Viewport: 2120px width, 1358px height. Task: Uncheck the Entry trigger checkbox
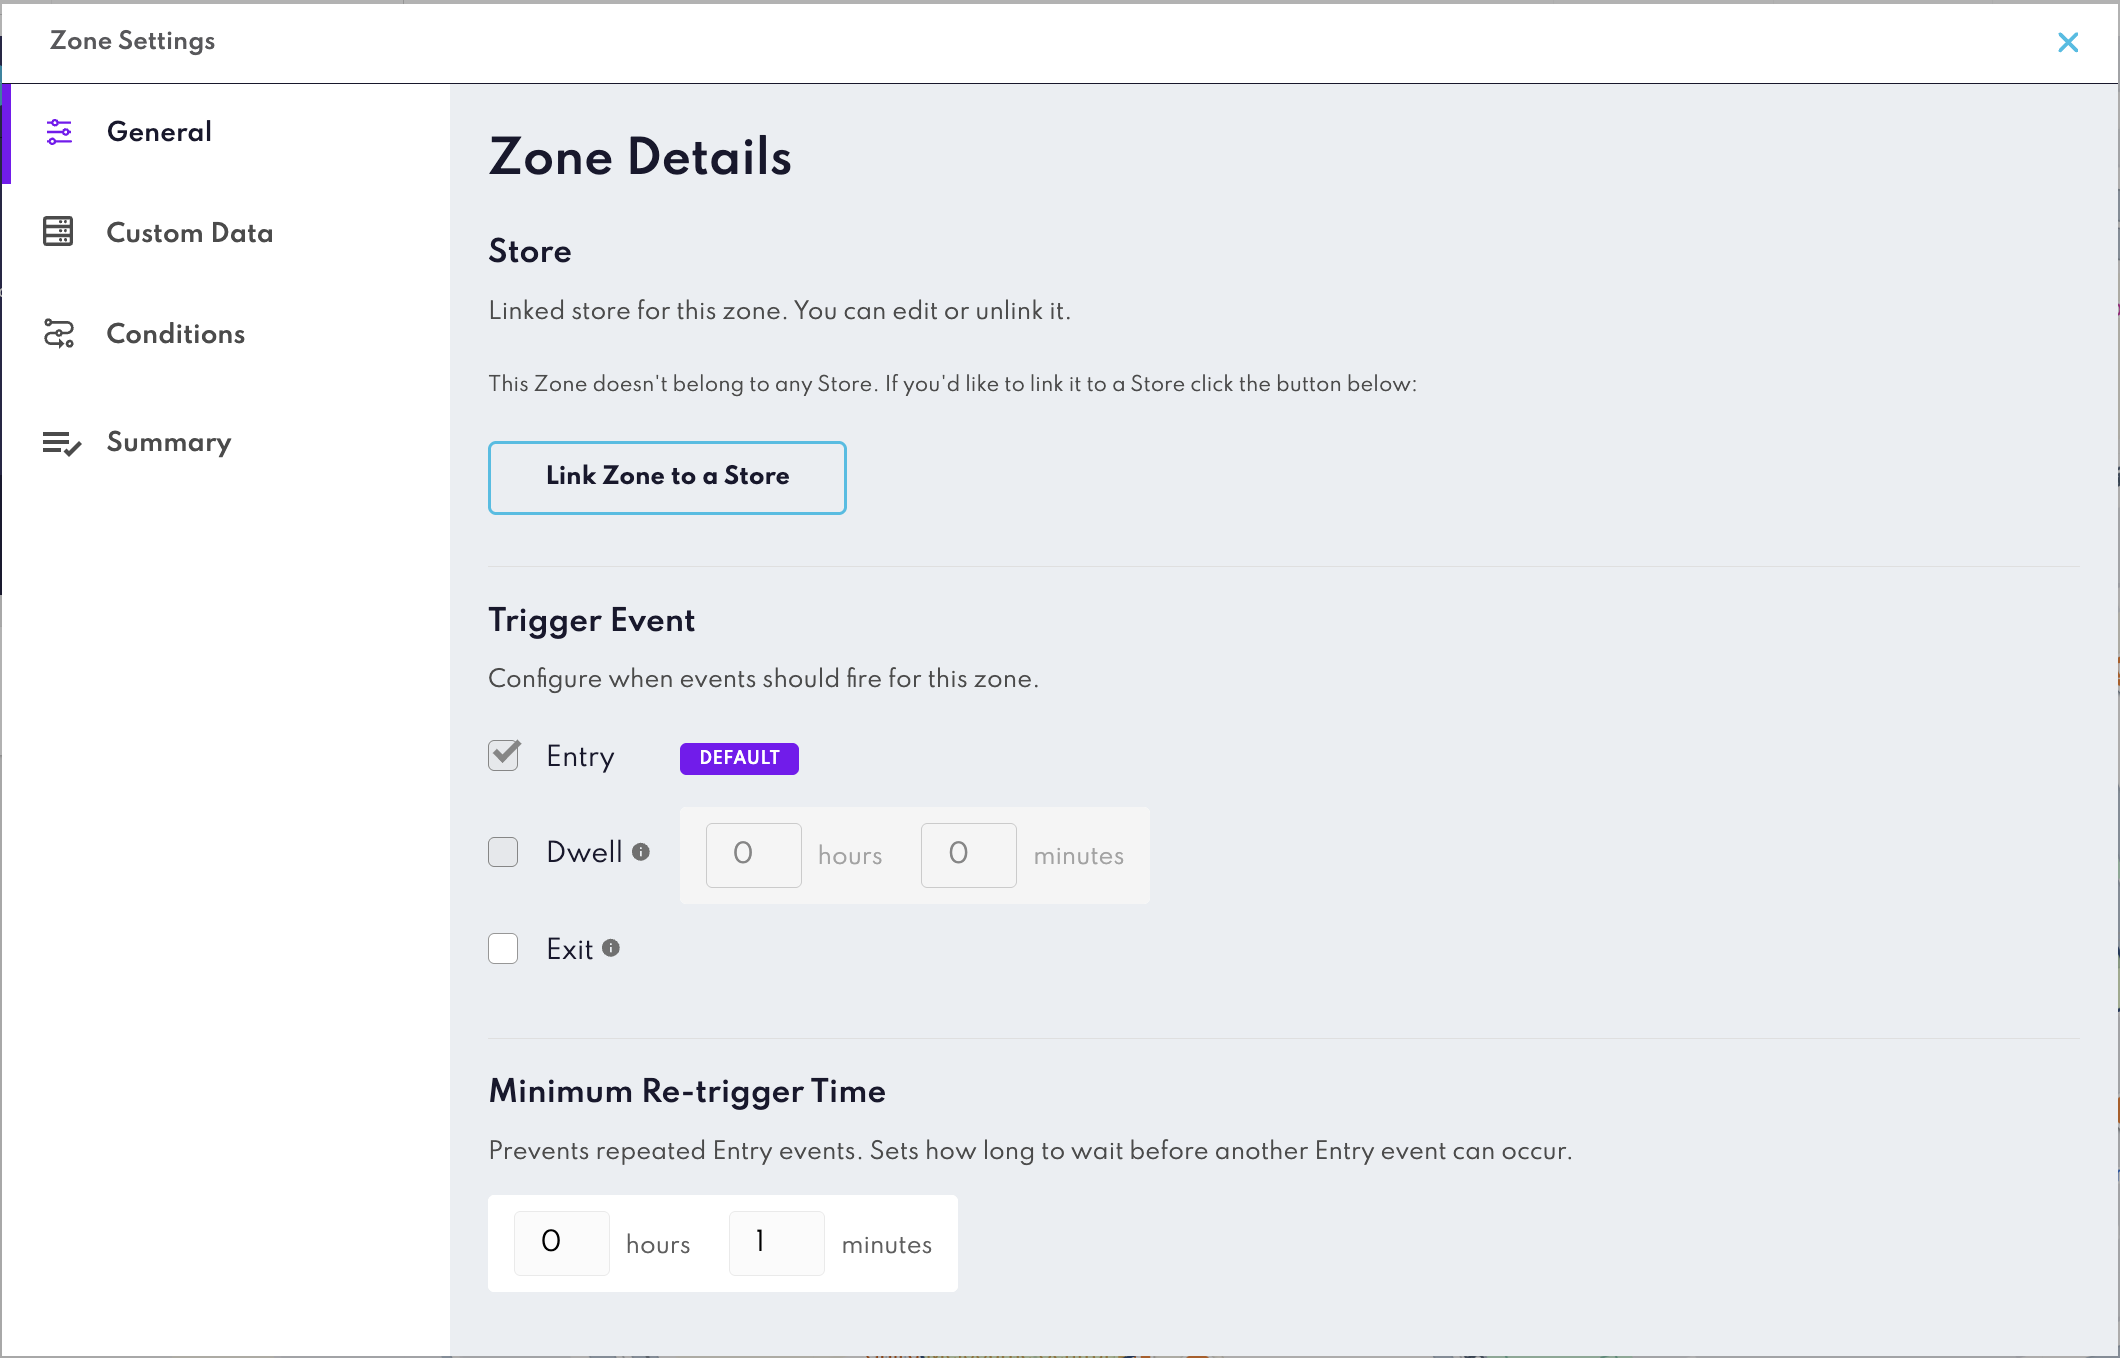(x=504, y=755)
